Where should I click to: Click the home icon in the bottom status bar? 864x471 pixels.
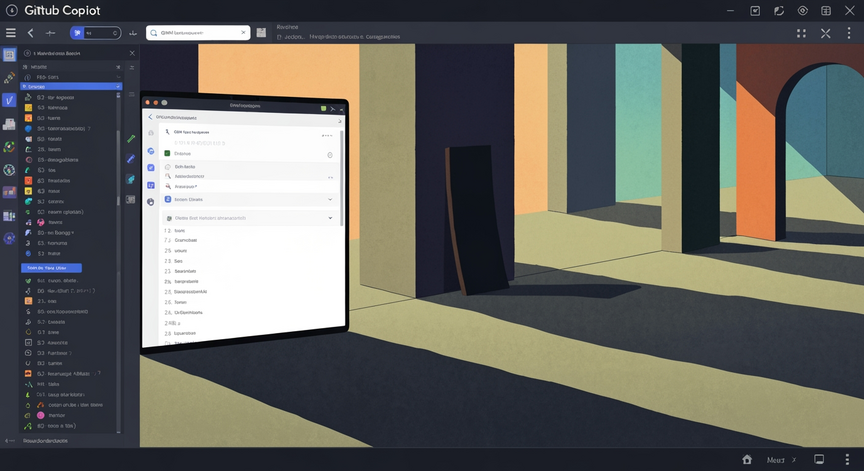coord(747,459)
